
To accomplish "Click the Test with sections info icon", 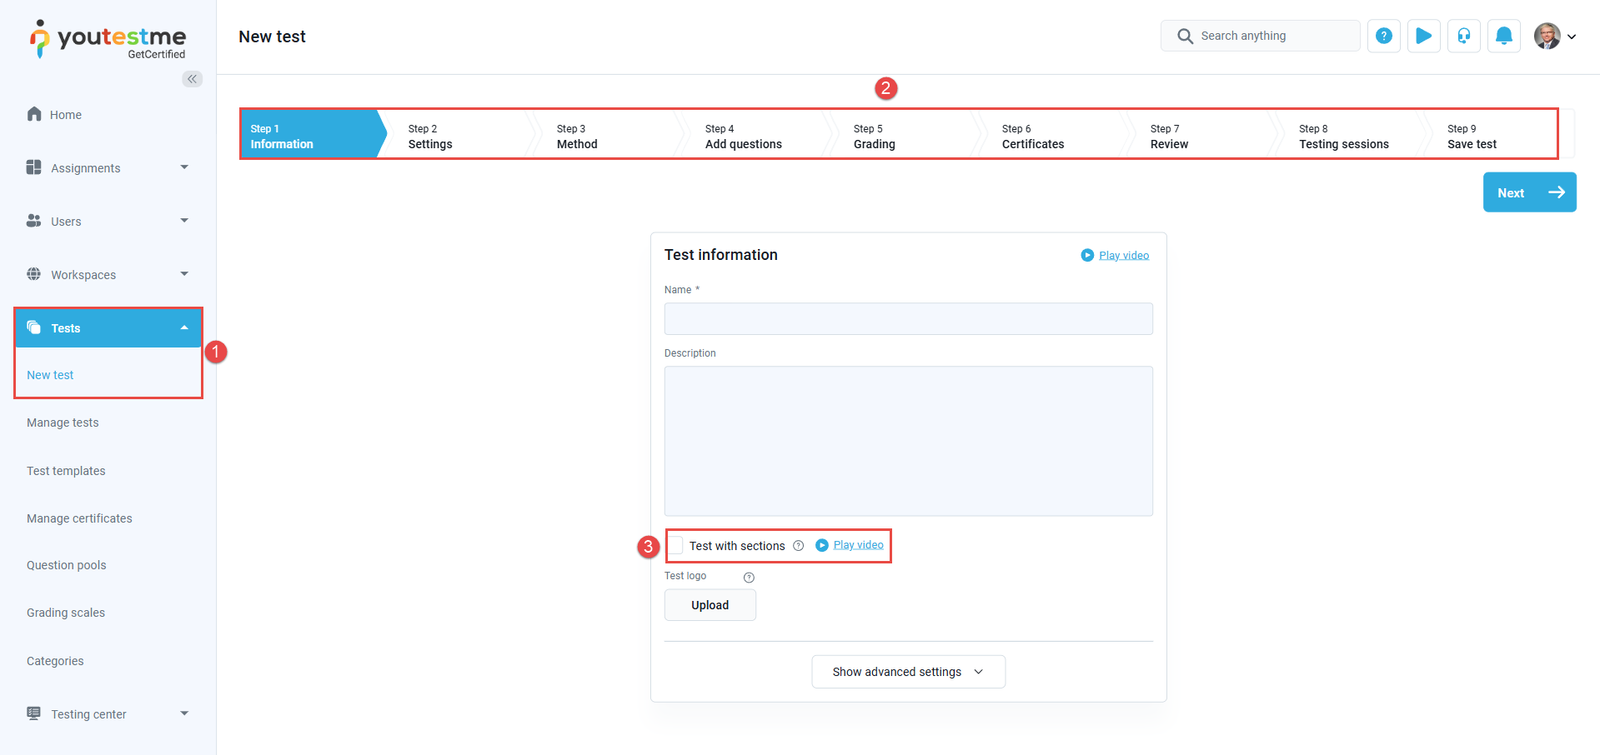I will click(798, 546).
